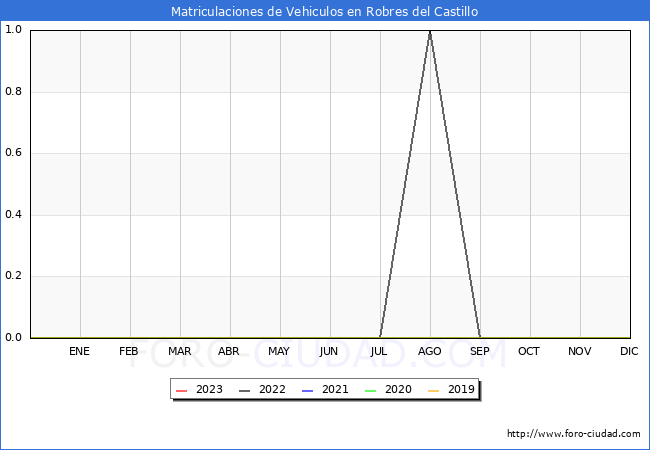Click the JUL month axis label

[379, 351]
